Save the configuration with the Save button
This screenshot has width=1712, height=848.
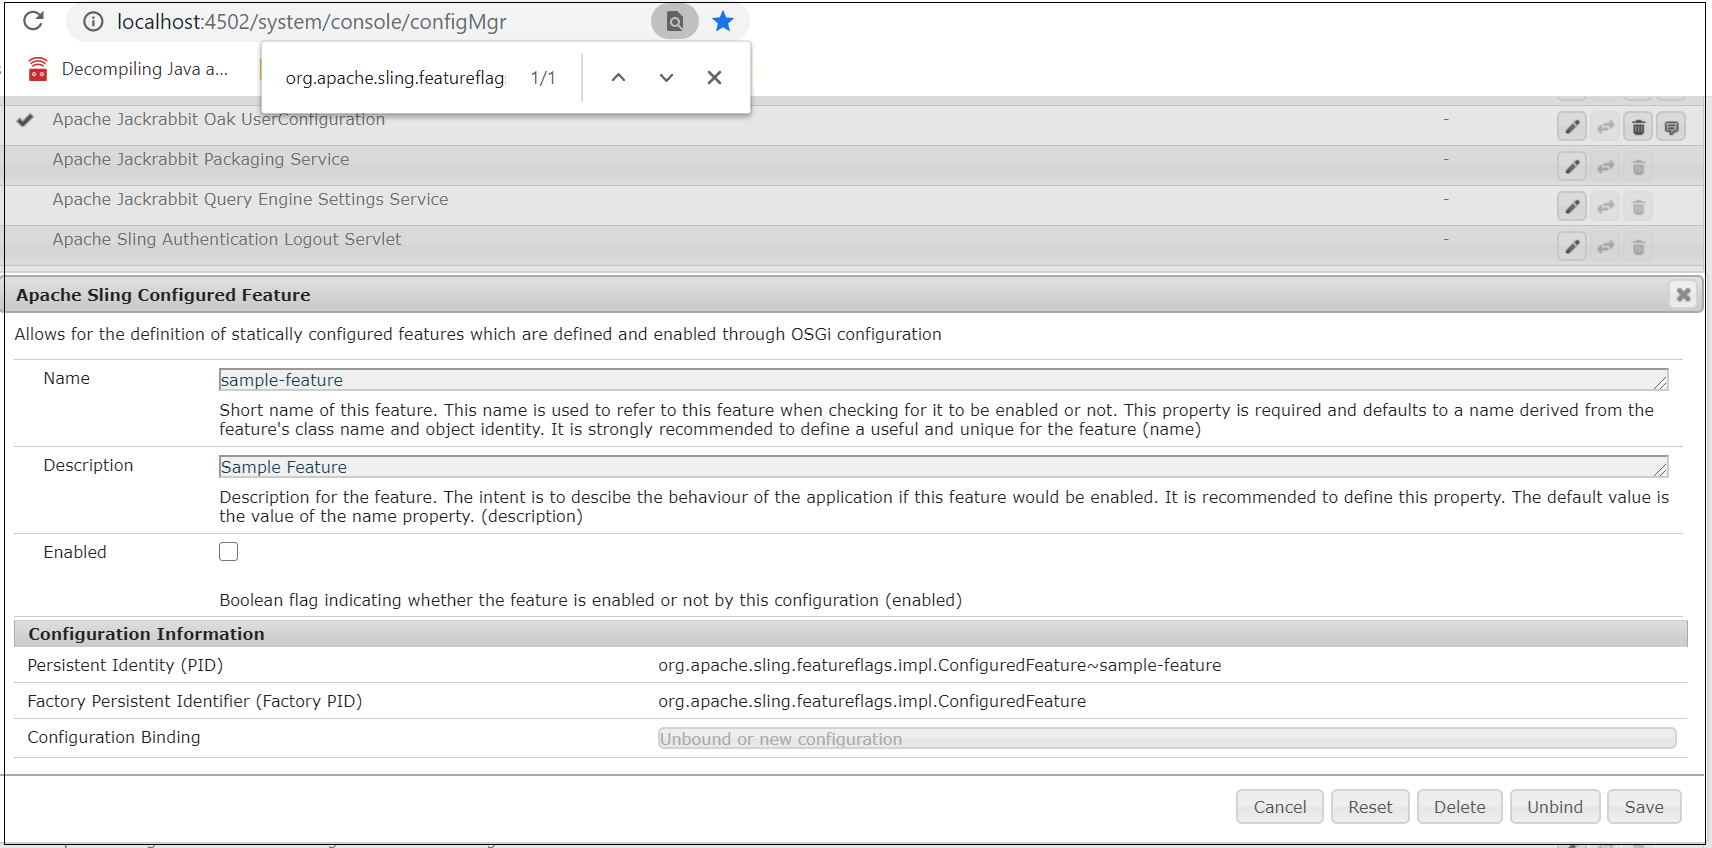(x=1644, y=807)
